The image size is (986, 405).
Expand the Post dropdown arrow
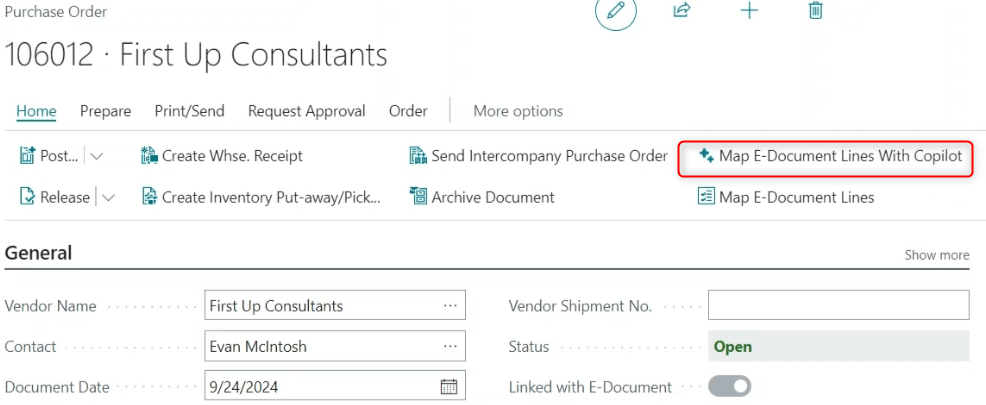(96, 156)
